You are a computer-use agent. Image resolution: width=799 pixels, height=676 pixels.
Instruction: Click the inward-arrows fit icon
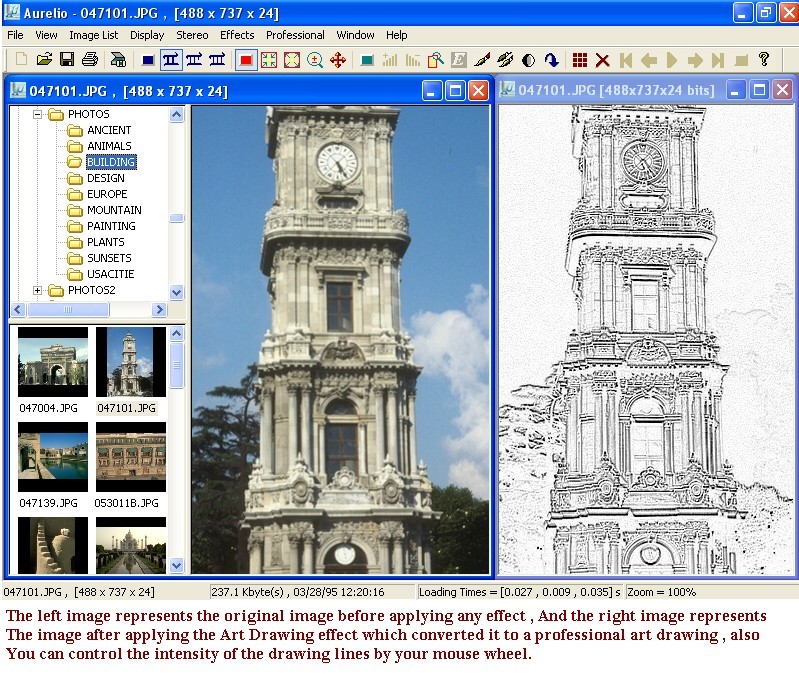tap(269, 60)
